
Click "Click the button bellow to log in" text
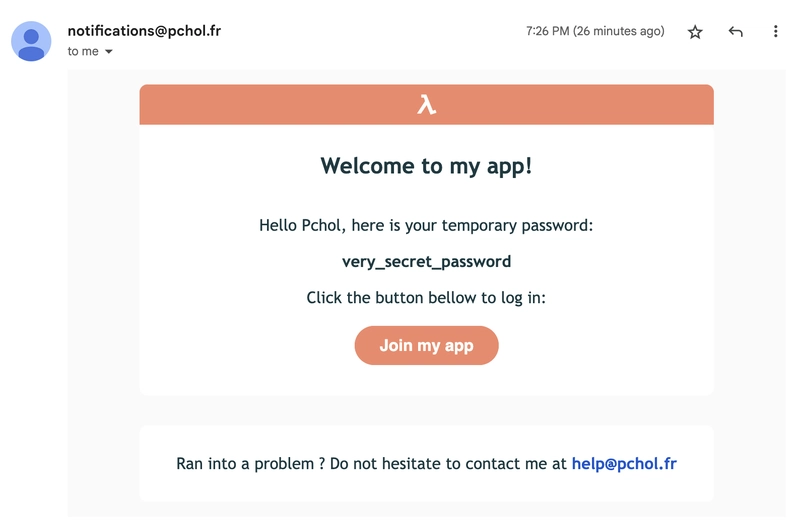[x=427, y=297]
